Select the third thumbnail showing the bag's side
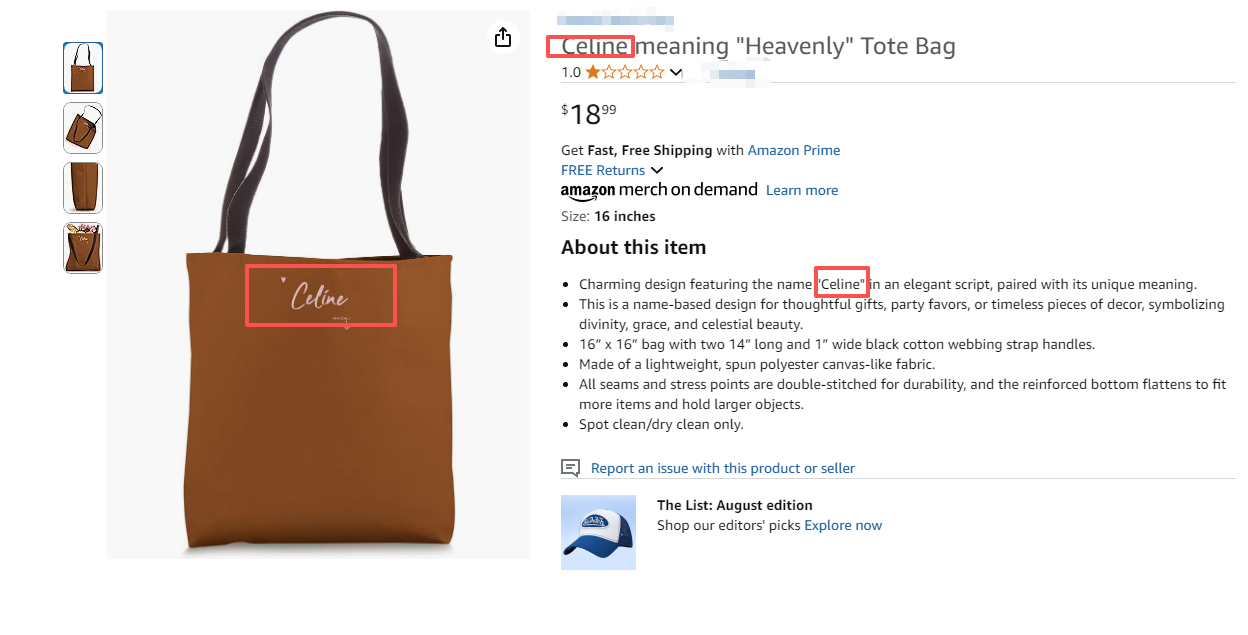This screenshot has height=635, width=1248. pos(83,188)
